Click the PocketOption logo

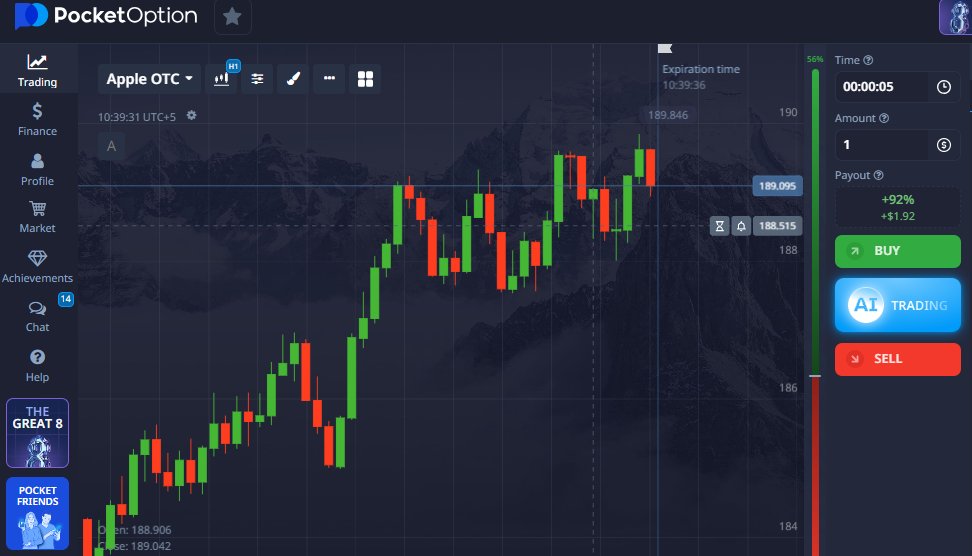pyautogui.click(x=106, y=15)
